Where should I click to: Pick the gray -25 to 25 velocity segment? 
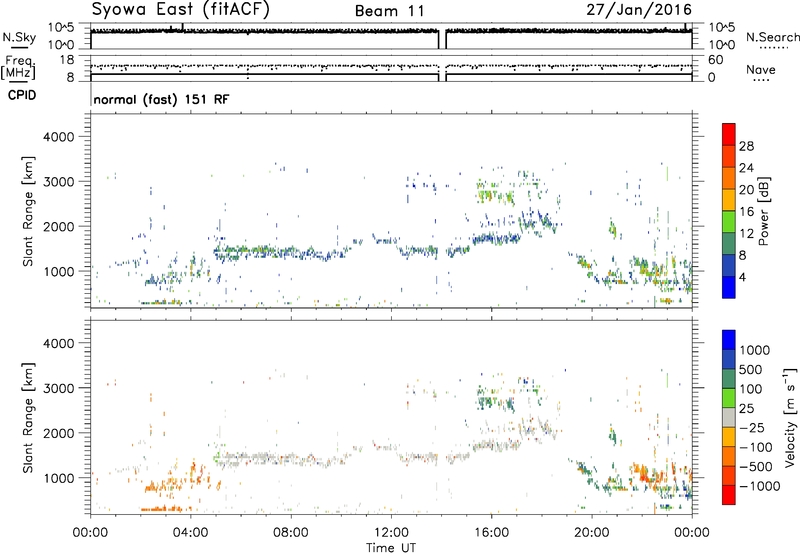(729, 417)
